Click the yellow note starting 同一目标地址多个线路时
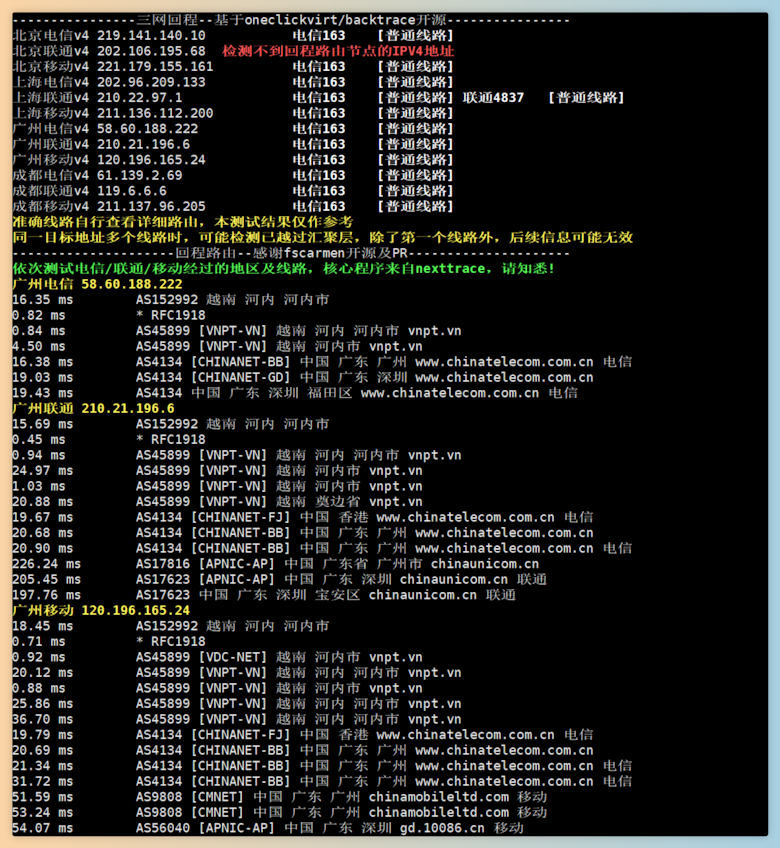 pos(322,237)
